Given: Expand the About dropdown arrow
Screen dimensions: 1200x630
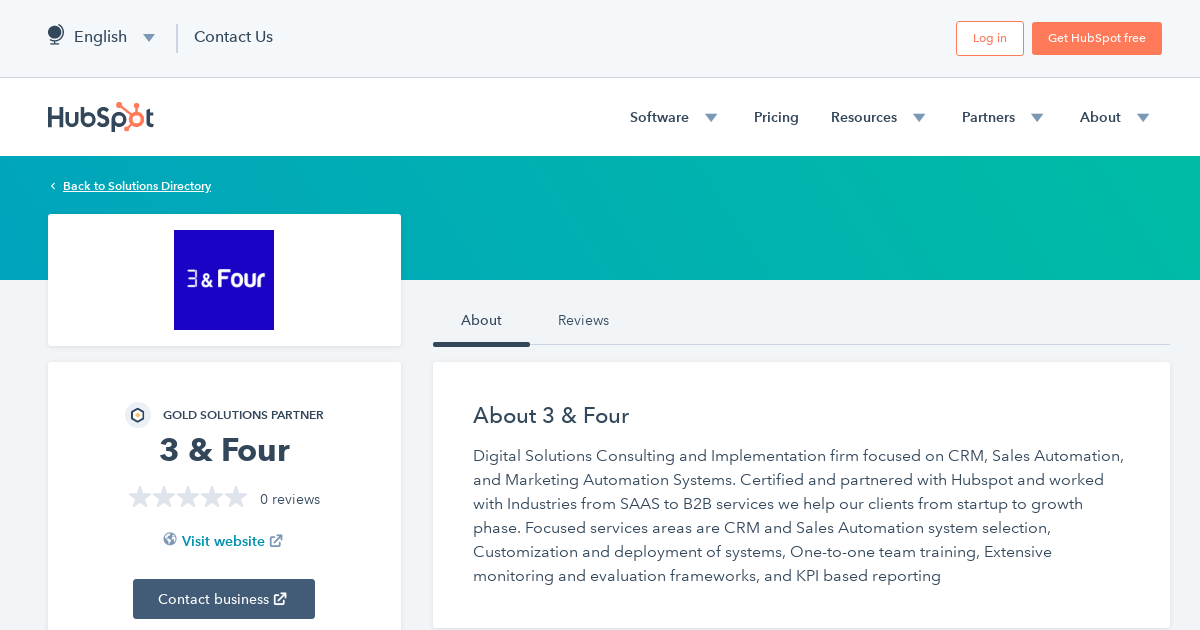Looking at the screenshot, I should pos(1143,118).
